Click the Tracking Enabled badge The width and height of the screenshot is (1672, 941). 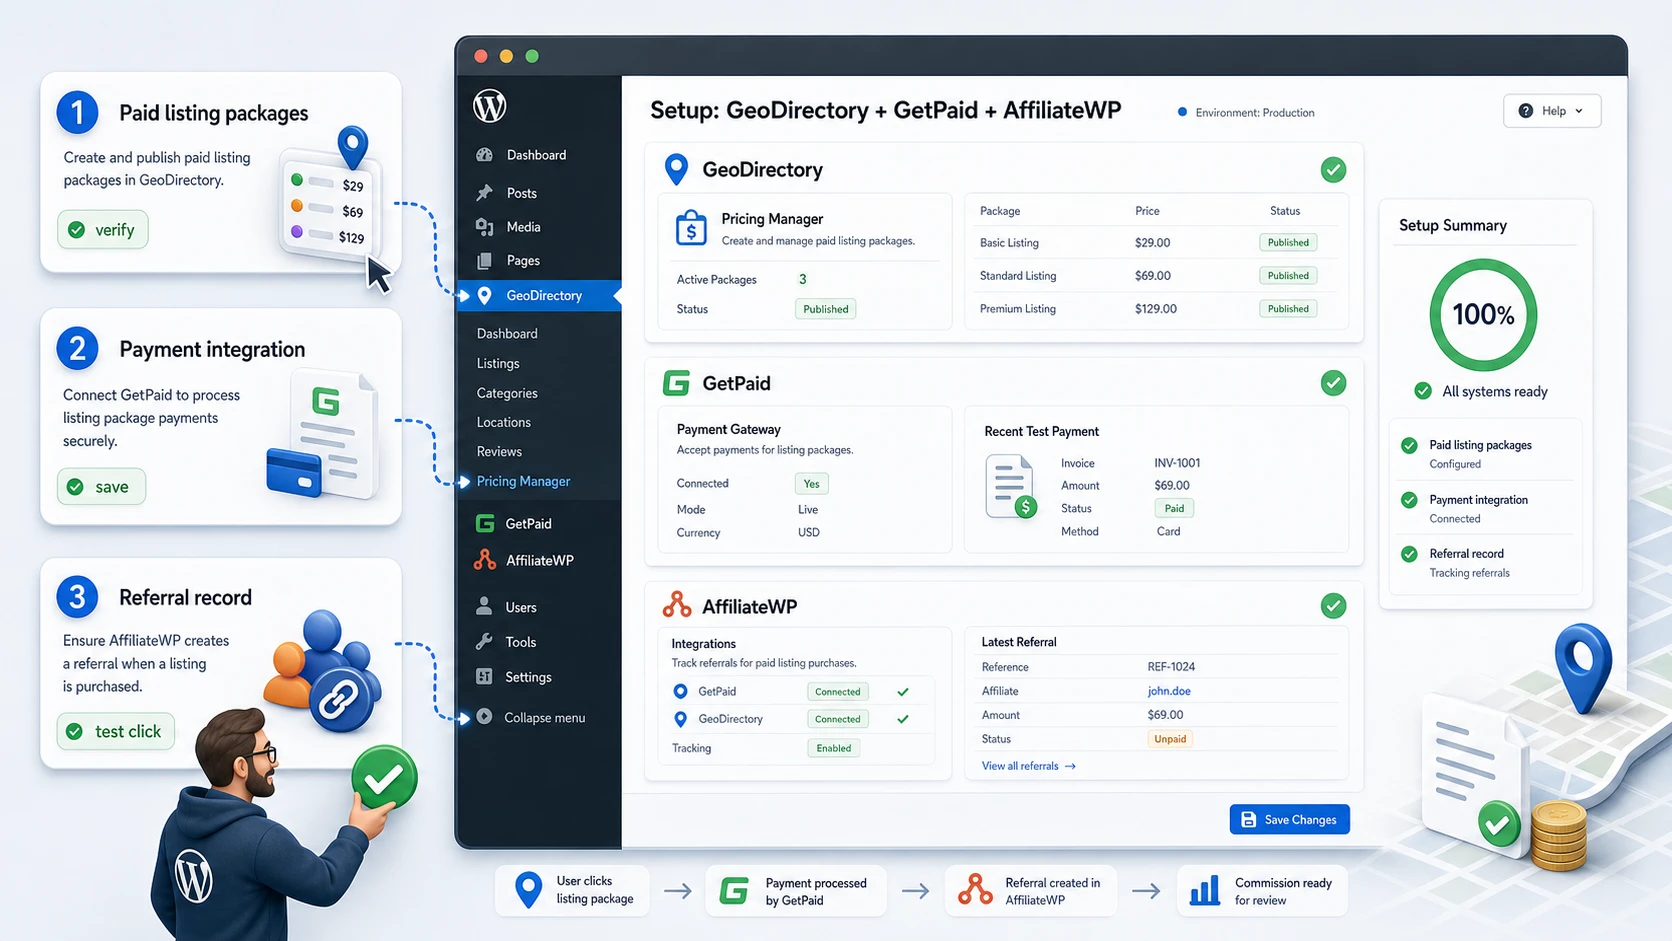pos(834,748)
